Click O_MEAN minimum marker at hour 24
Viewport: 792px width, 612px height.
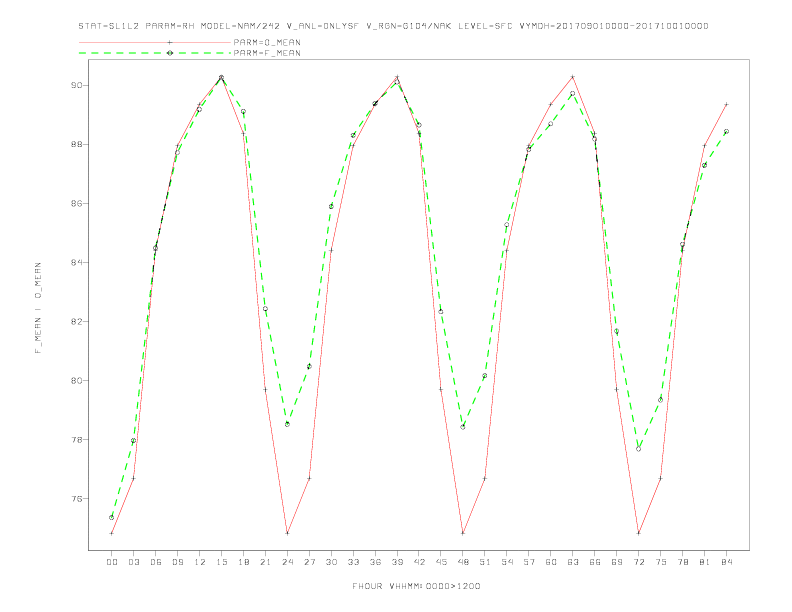(x=287, y=533)
